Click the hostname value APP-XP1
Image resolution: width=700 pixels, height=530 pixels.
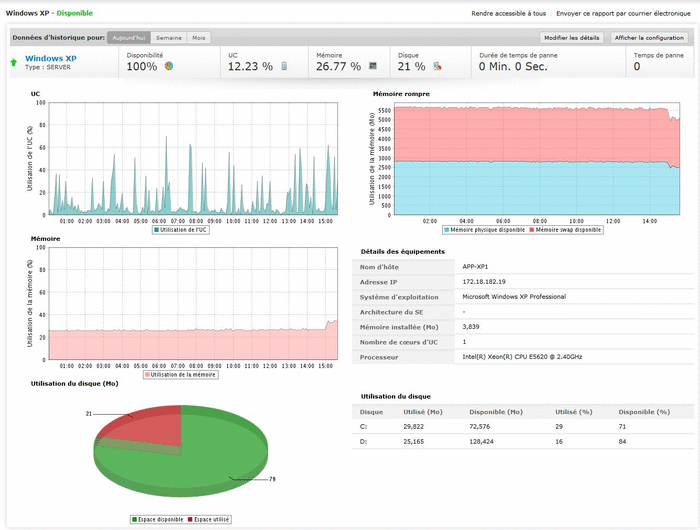(475, 267)
